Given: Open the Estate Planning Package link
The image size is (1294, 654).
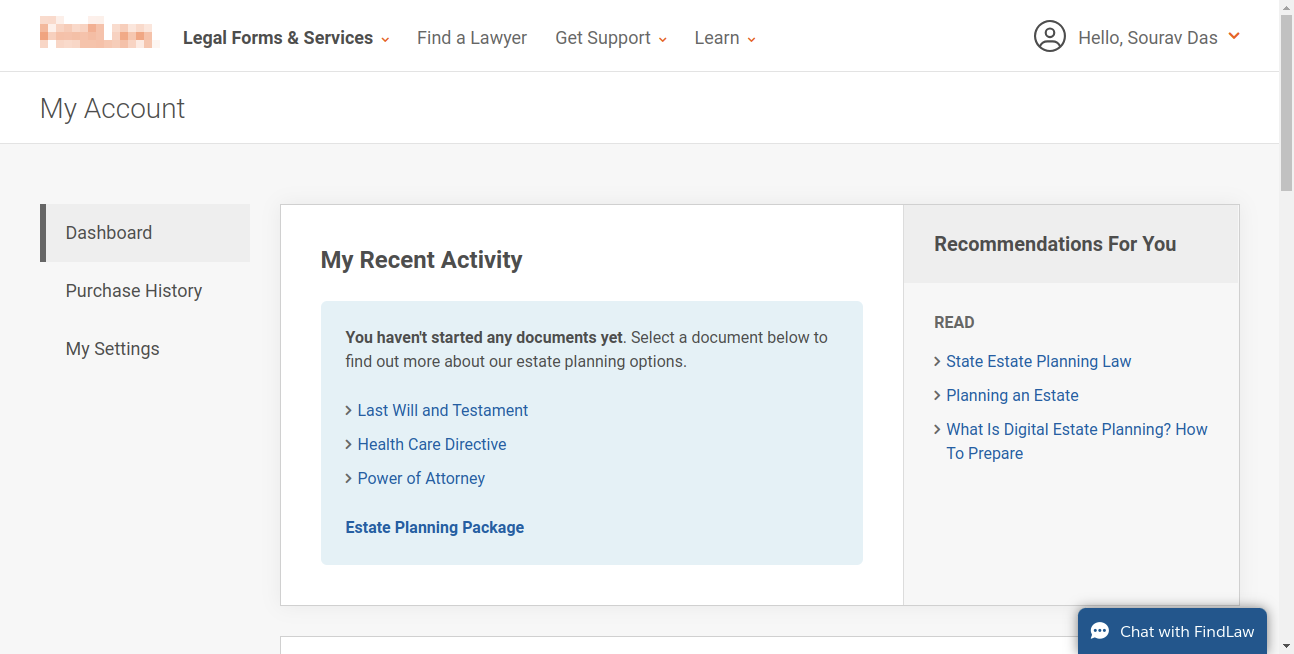Looking at the screenshot, I should (x=435, y=528).
